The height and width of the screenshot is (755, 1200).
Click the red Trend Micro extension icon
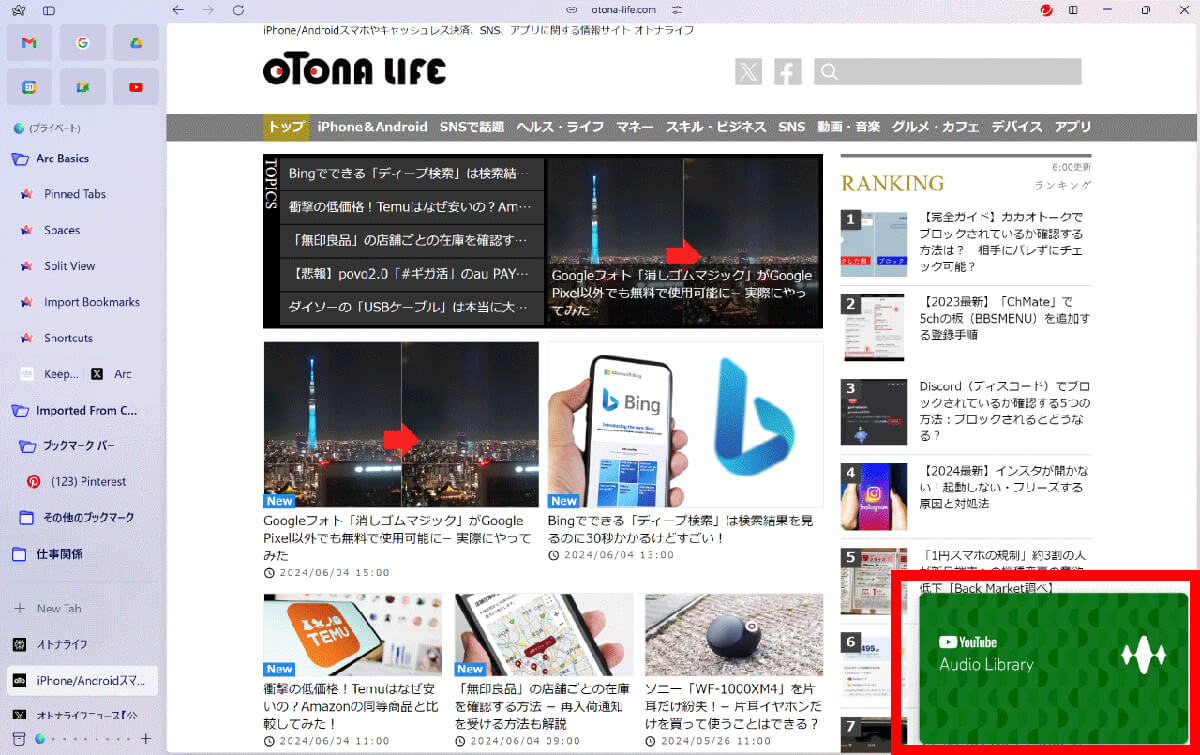pyautogui.click(x=1046, y=10)
